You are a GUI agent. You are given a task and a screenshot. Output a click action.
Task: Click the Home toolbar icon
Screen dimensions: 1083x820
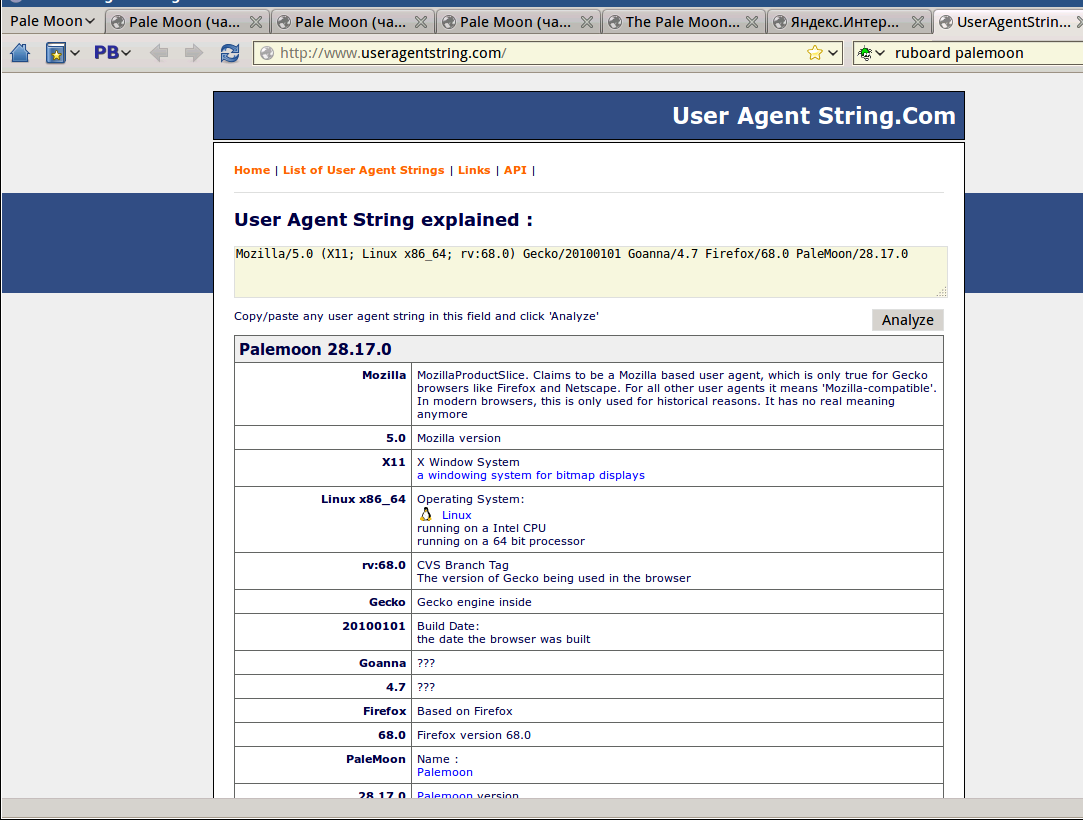[20, 53]
